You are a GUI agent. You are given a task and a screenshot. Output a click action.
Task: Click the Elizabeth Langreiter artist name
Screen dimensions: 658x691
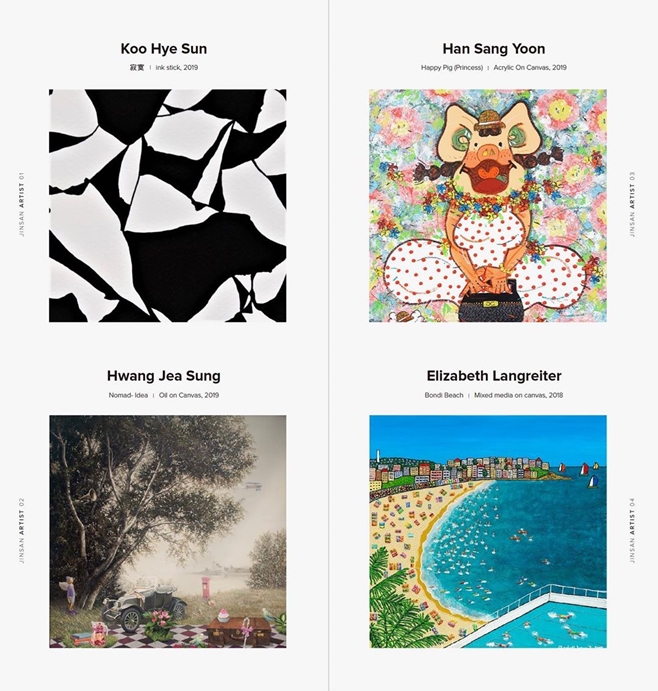coord(494,376)
